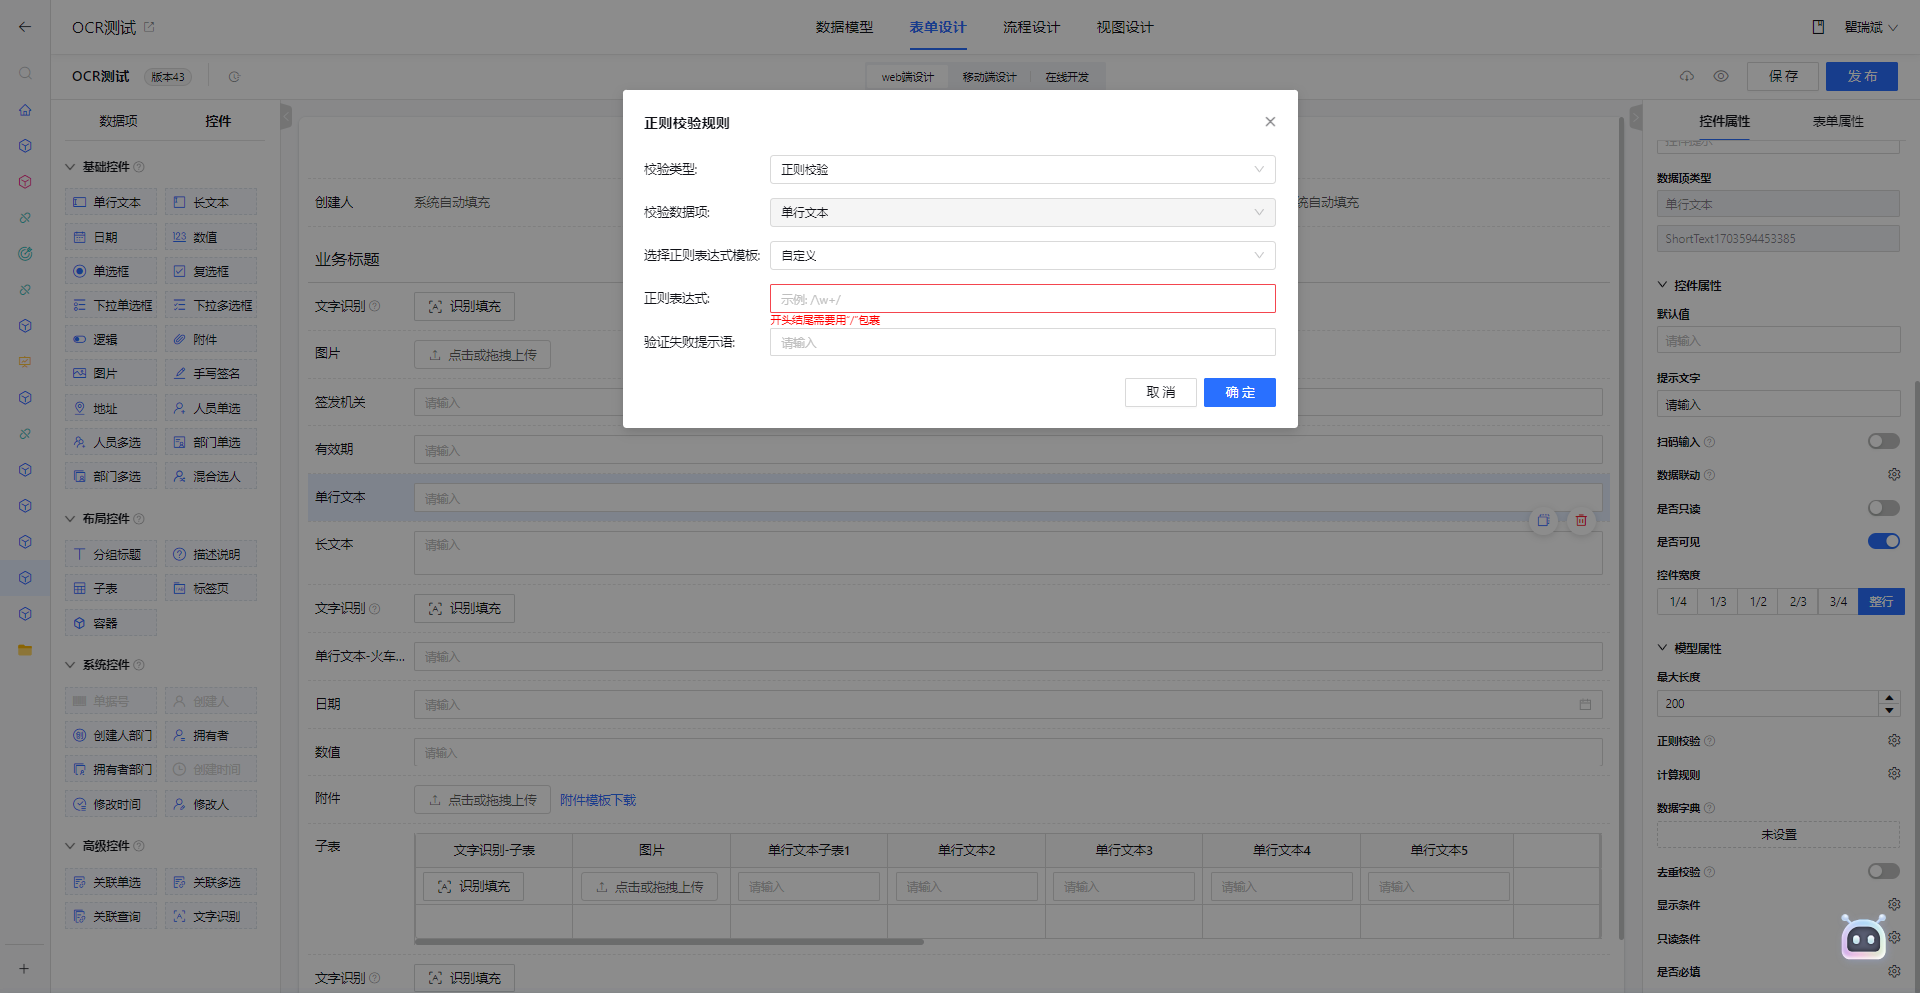Click the folder icon in sidebar

[x=25, y=650]
